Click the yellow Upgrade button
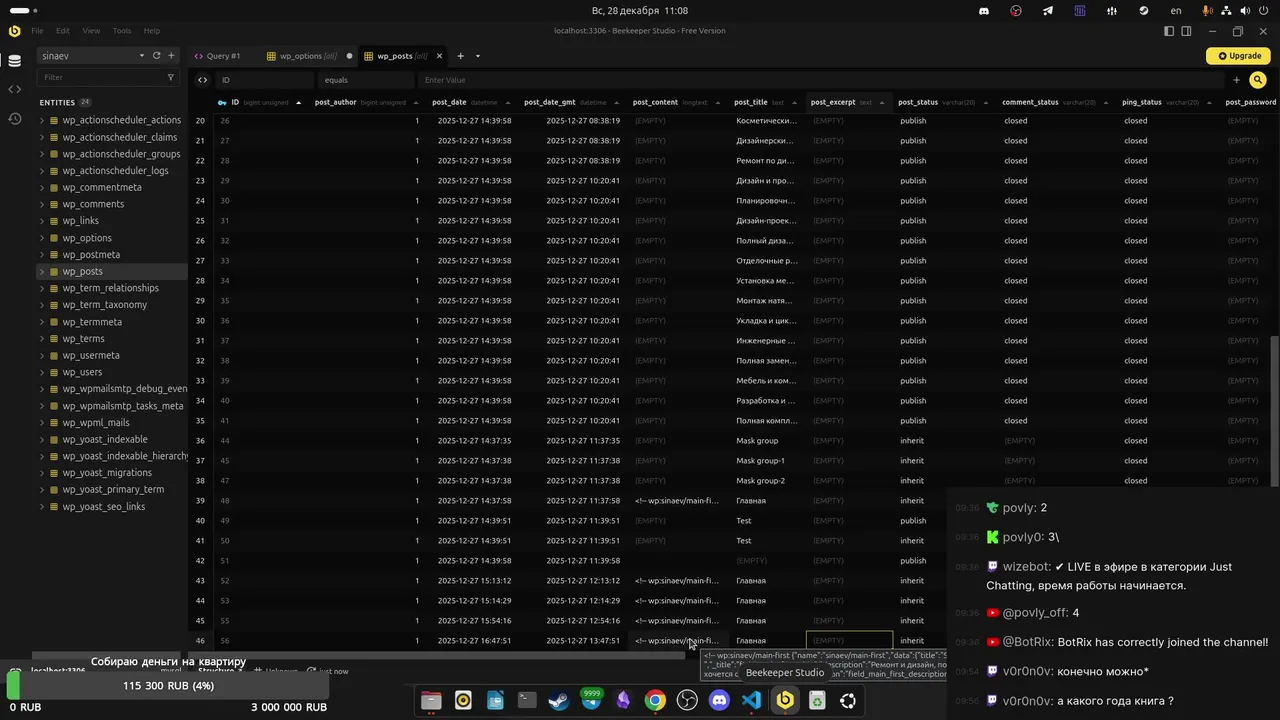Screen dimensions: 1280x720 [x=1238, y=56]
